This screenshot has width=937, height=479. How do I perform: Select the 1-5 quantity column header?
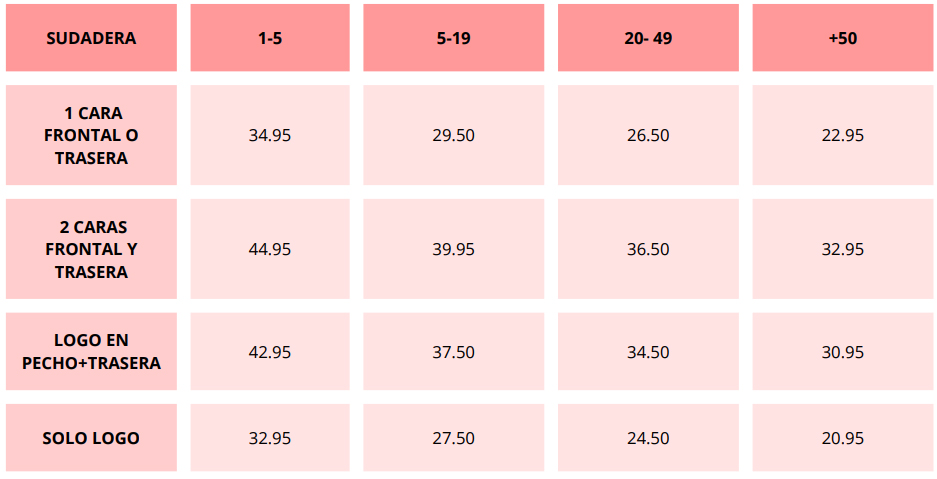tap(270, 38)
